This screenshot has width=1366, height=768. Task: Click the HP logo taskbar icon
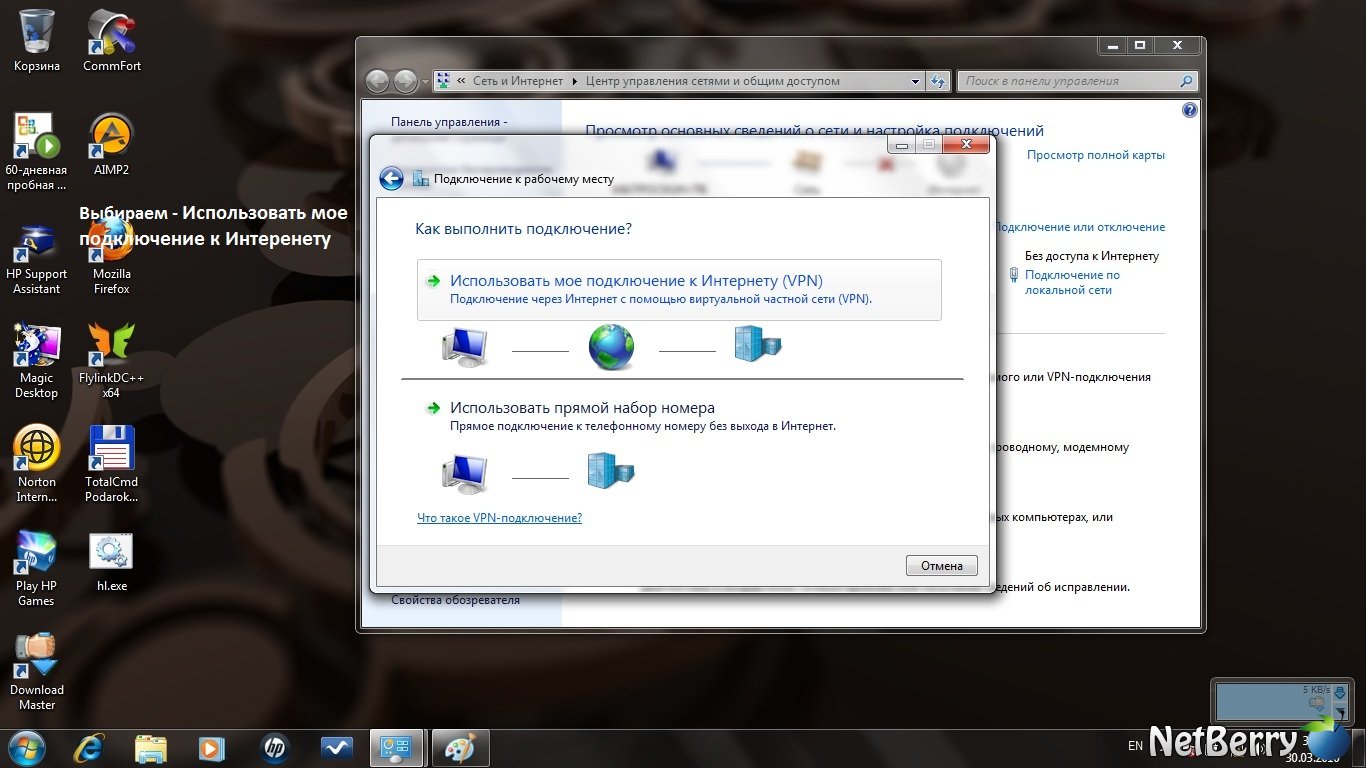click(x=274, y=747)
